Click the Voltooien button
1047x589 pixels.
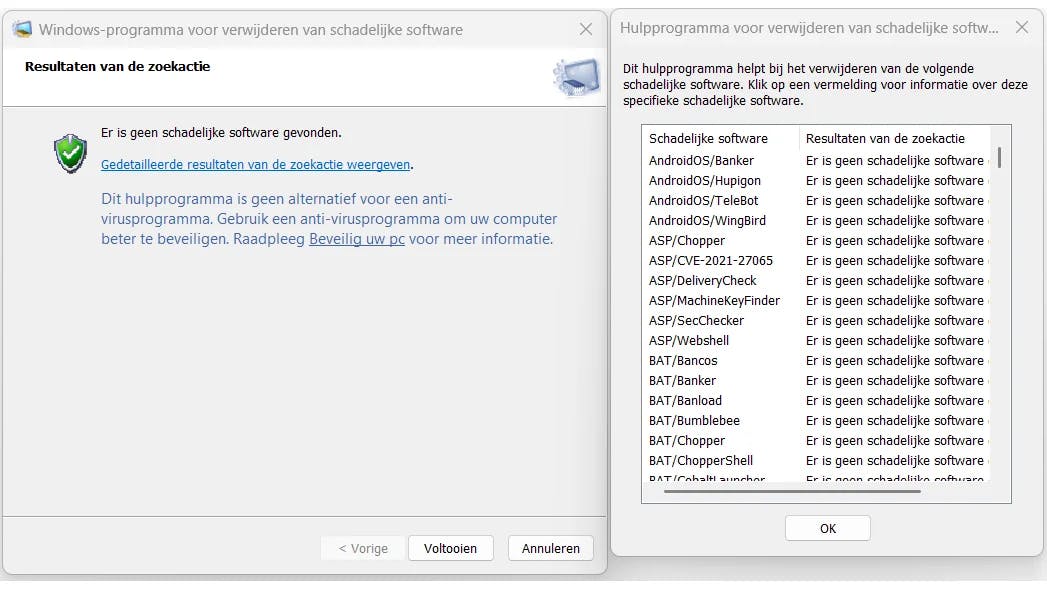point(451,548)
